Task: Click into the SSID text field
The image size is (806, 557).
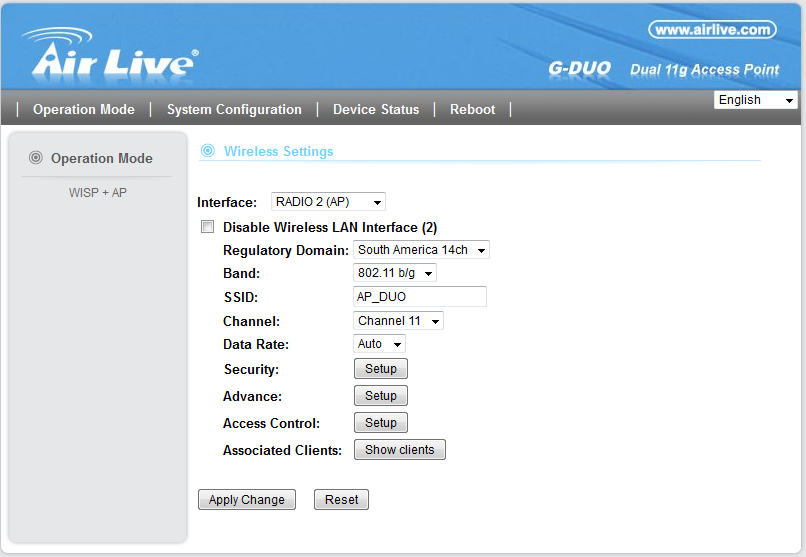Action: pyautogui.click(x=420, y=297)
